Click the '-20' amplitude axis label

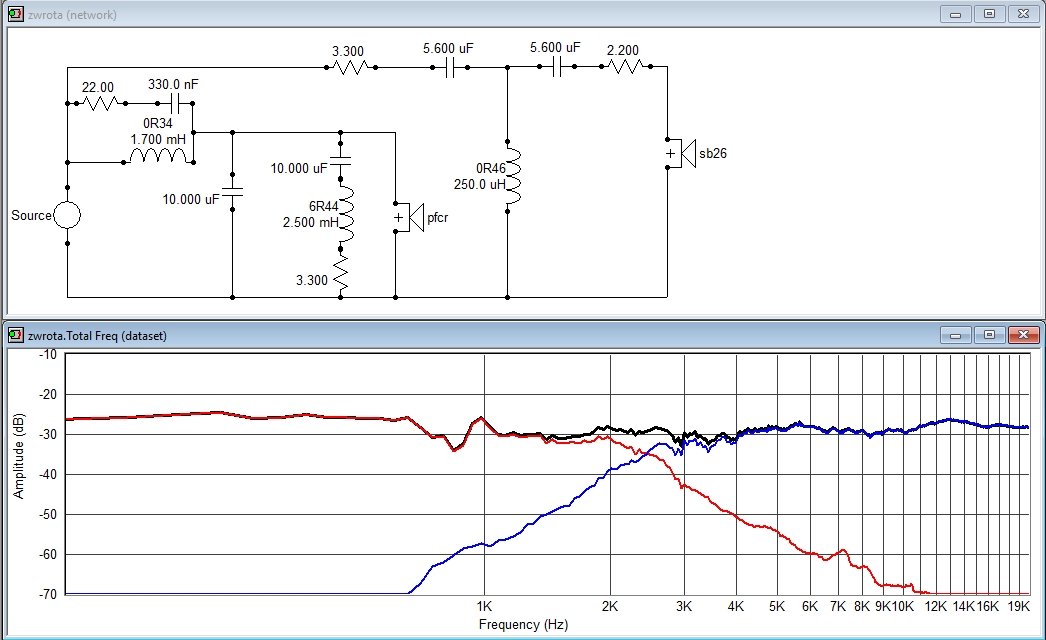coord(48,394)
